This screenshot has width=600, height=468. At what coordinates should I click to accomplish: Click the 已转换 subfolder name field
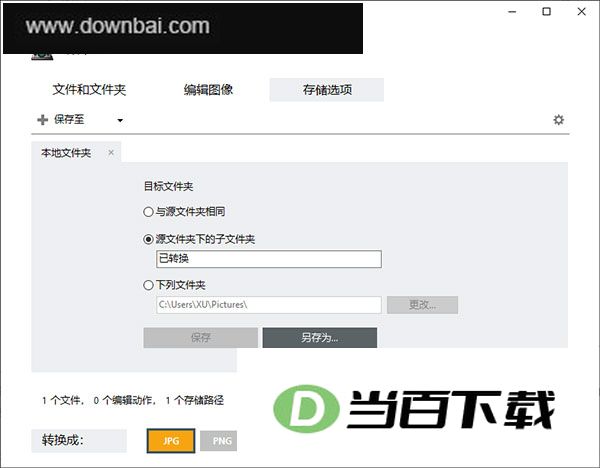click(269, 259)
